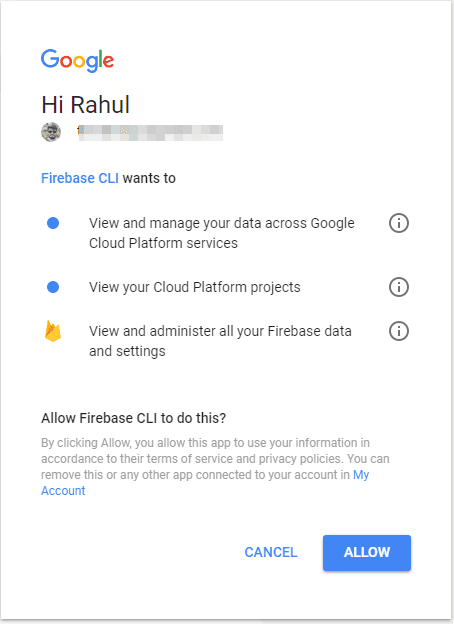Viewport: 454px width, 624px height.
Task: Show info for Cloud Platform projects permission
Action: [x=399, y=287]
